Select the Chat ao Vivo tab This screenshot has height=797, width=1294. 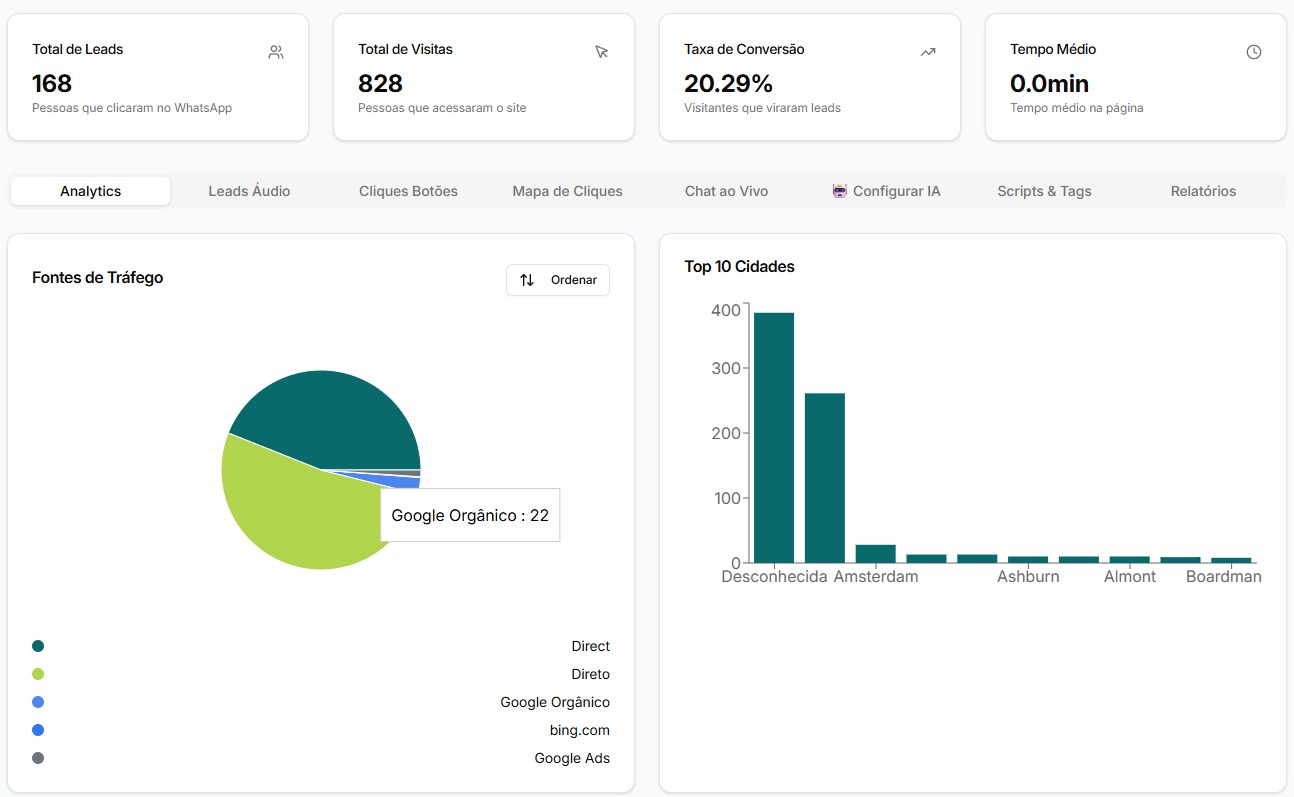tap(726, 191)
